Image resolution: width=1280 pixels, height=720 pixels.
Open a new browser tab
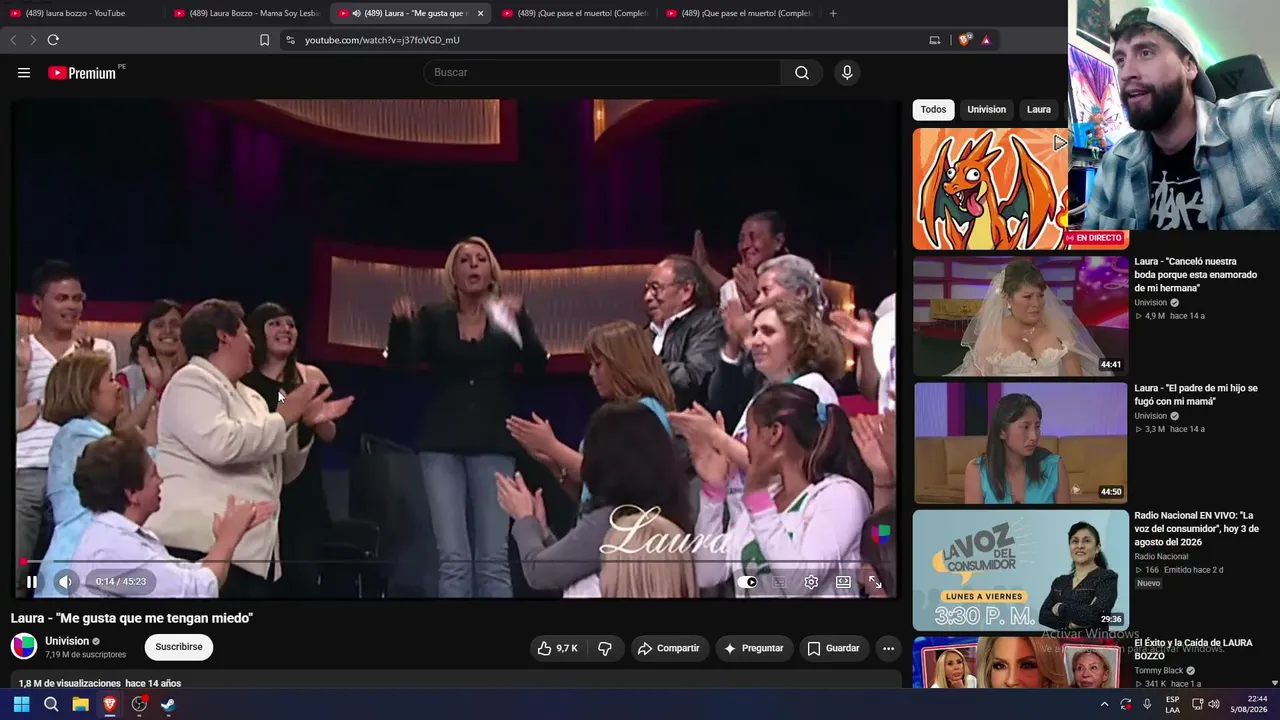point(833,13)
